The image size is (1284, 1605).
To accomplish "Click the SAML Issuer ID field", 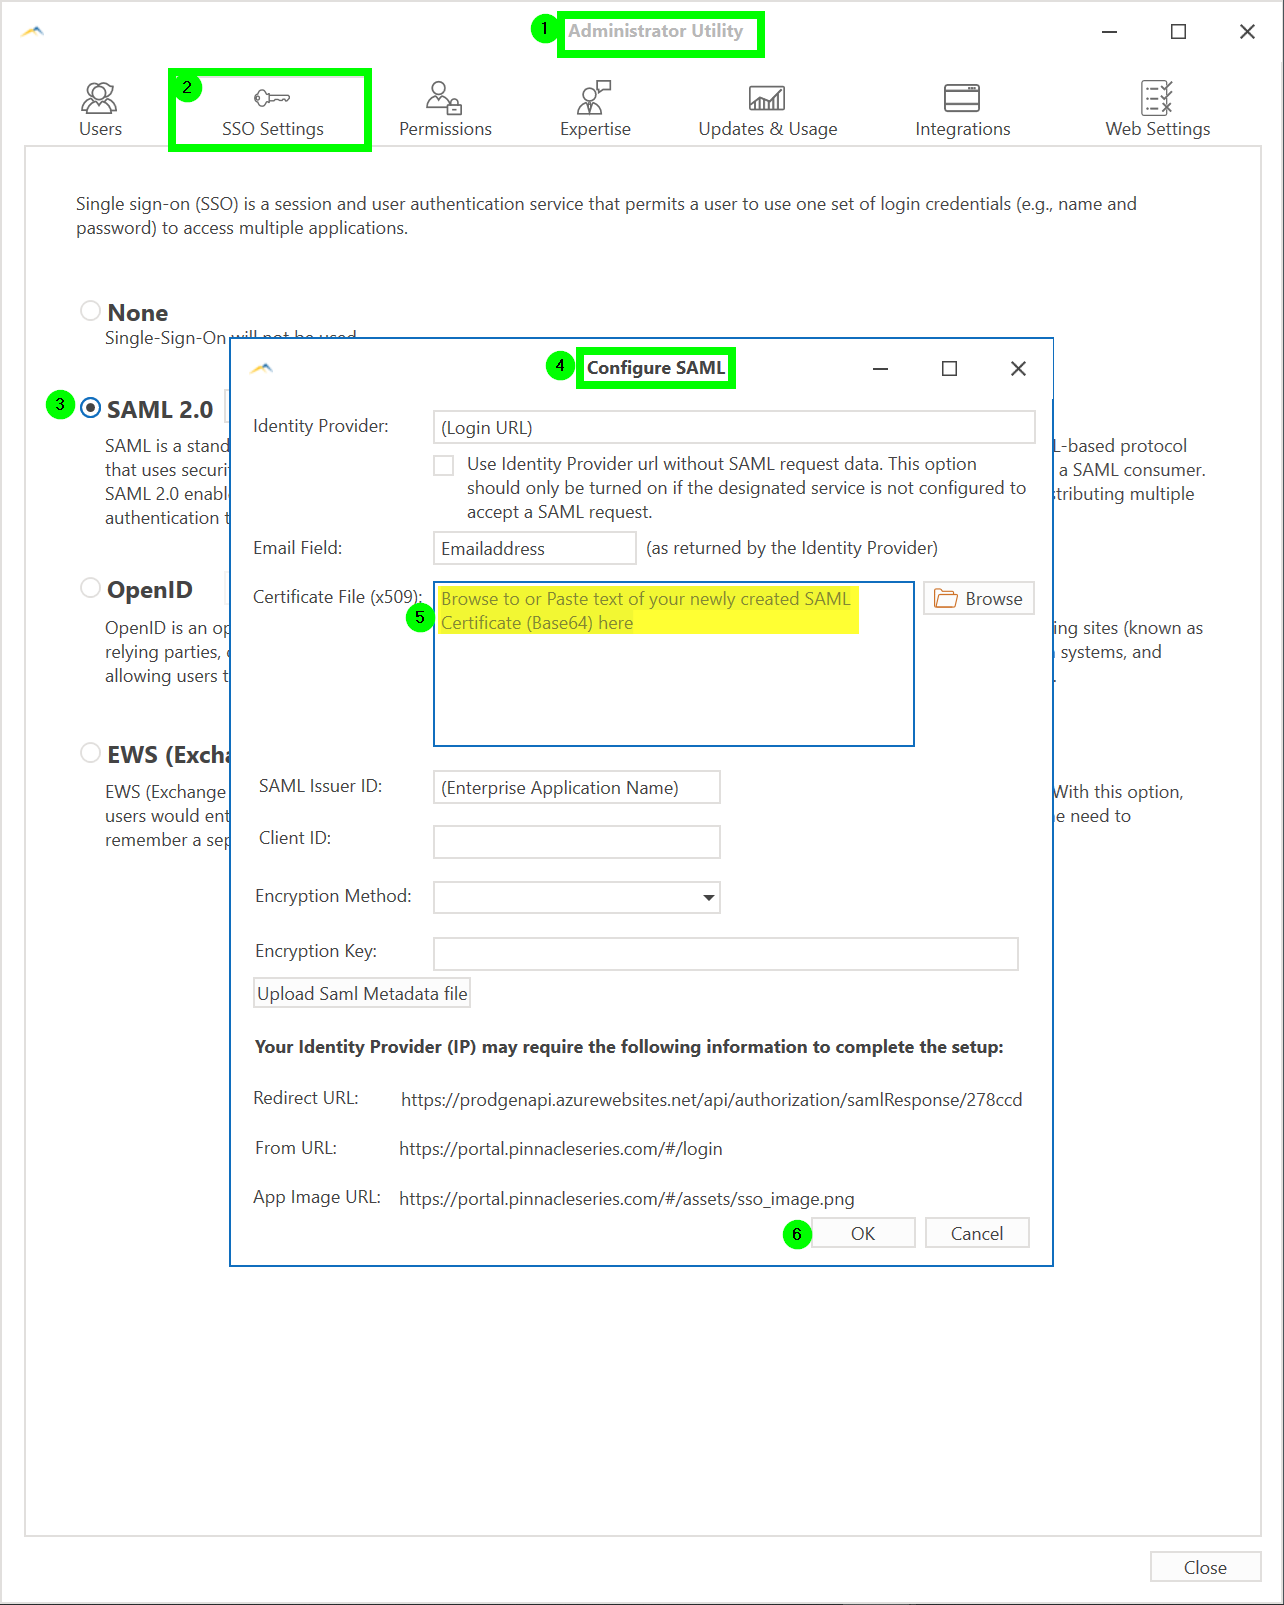I will click(x=577, y=787).
